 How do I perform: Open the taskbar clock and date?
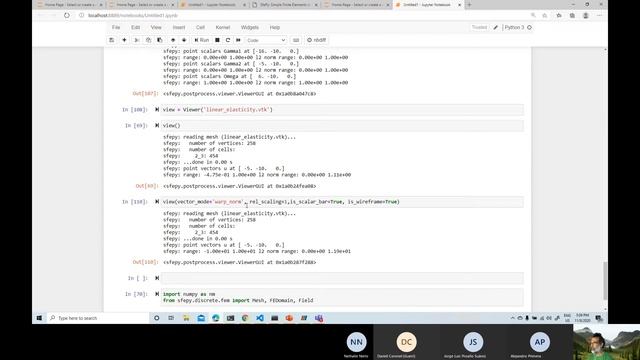pos(582,318)
